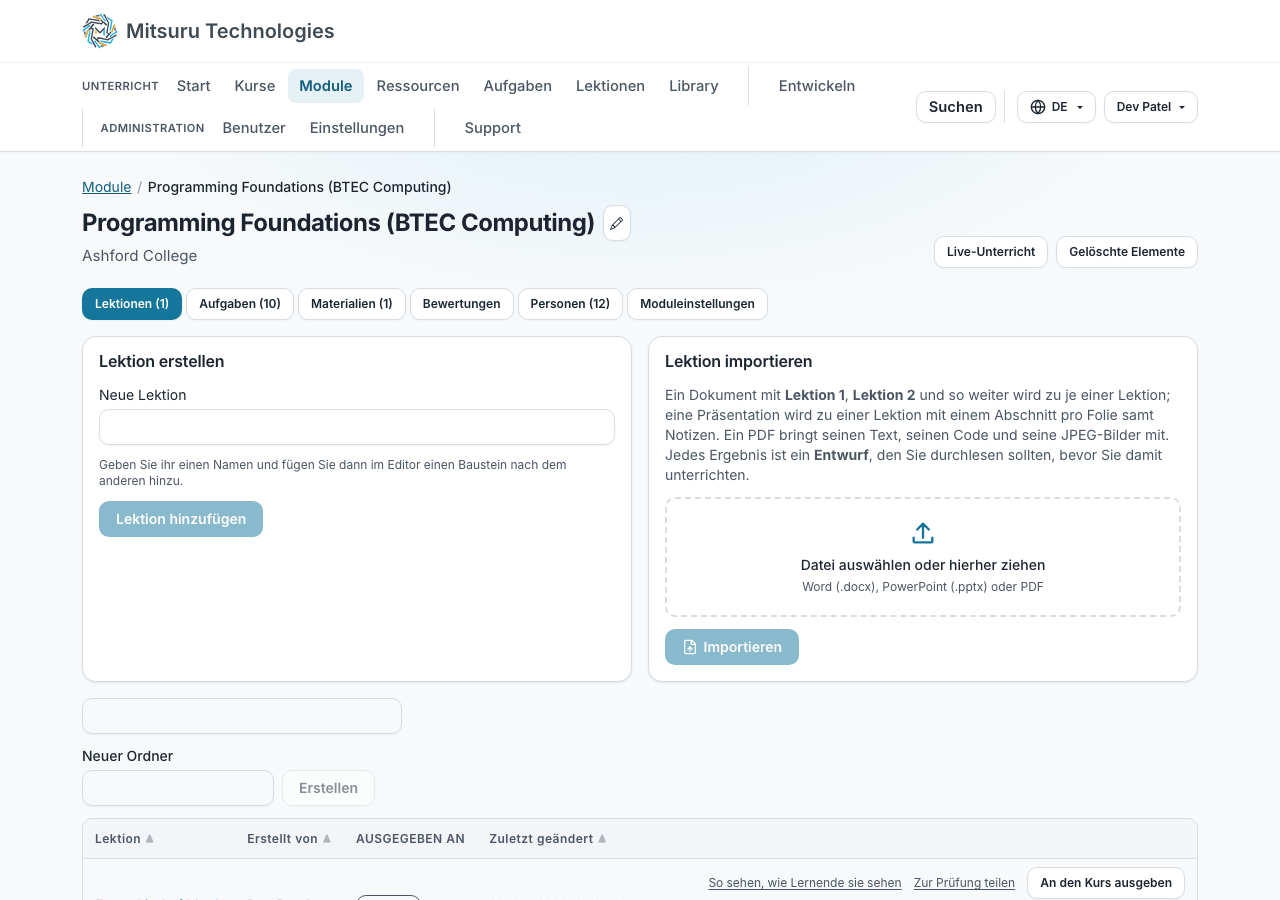Open the Support page

[493, 128]
